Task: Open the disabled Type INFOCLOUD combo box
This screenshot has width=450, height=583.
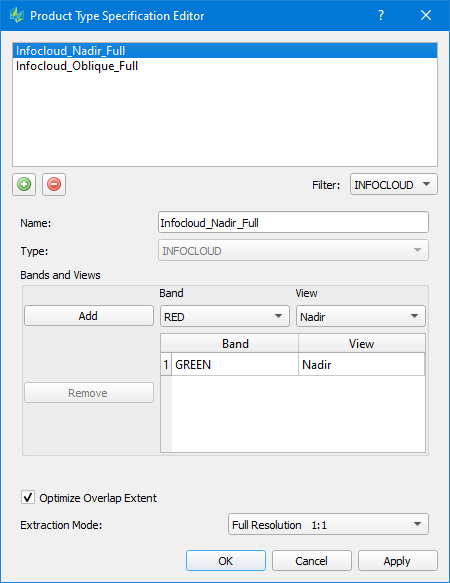Action: coord(293,251)
